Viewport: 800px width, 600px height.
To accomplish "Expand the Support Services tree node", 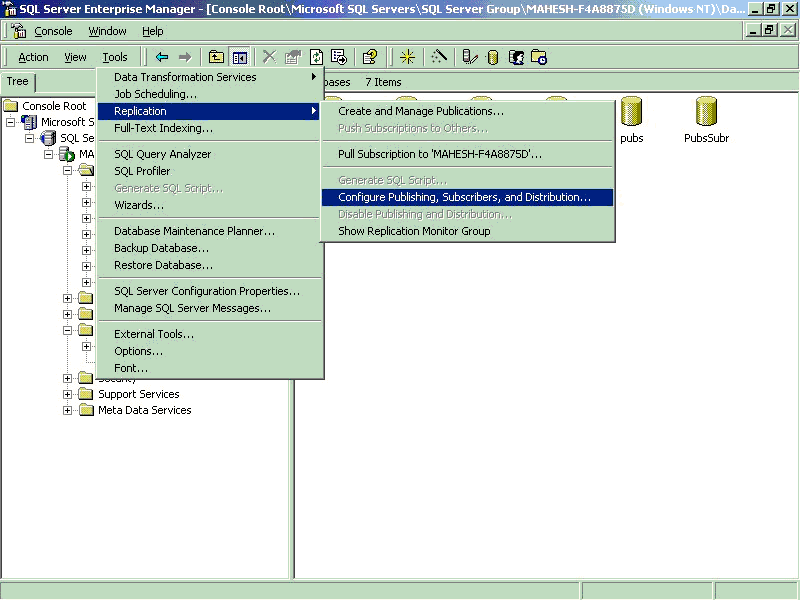I will (67, 394).
